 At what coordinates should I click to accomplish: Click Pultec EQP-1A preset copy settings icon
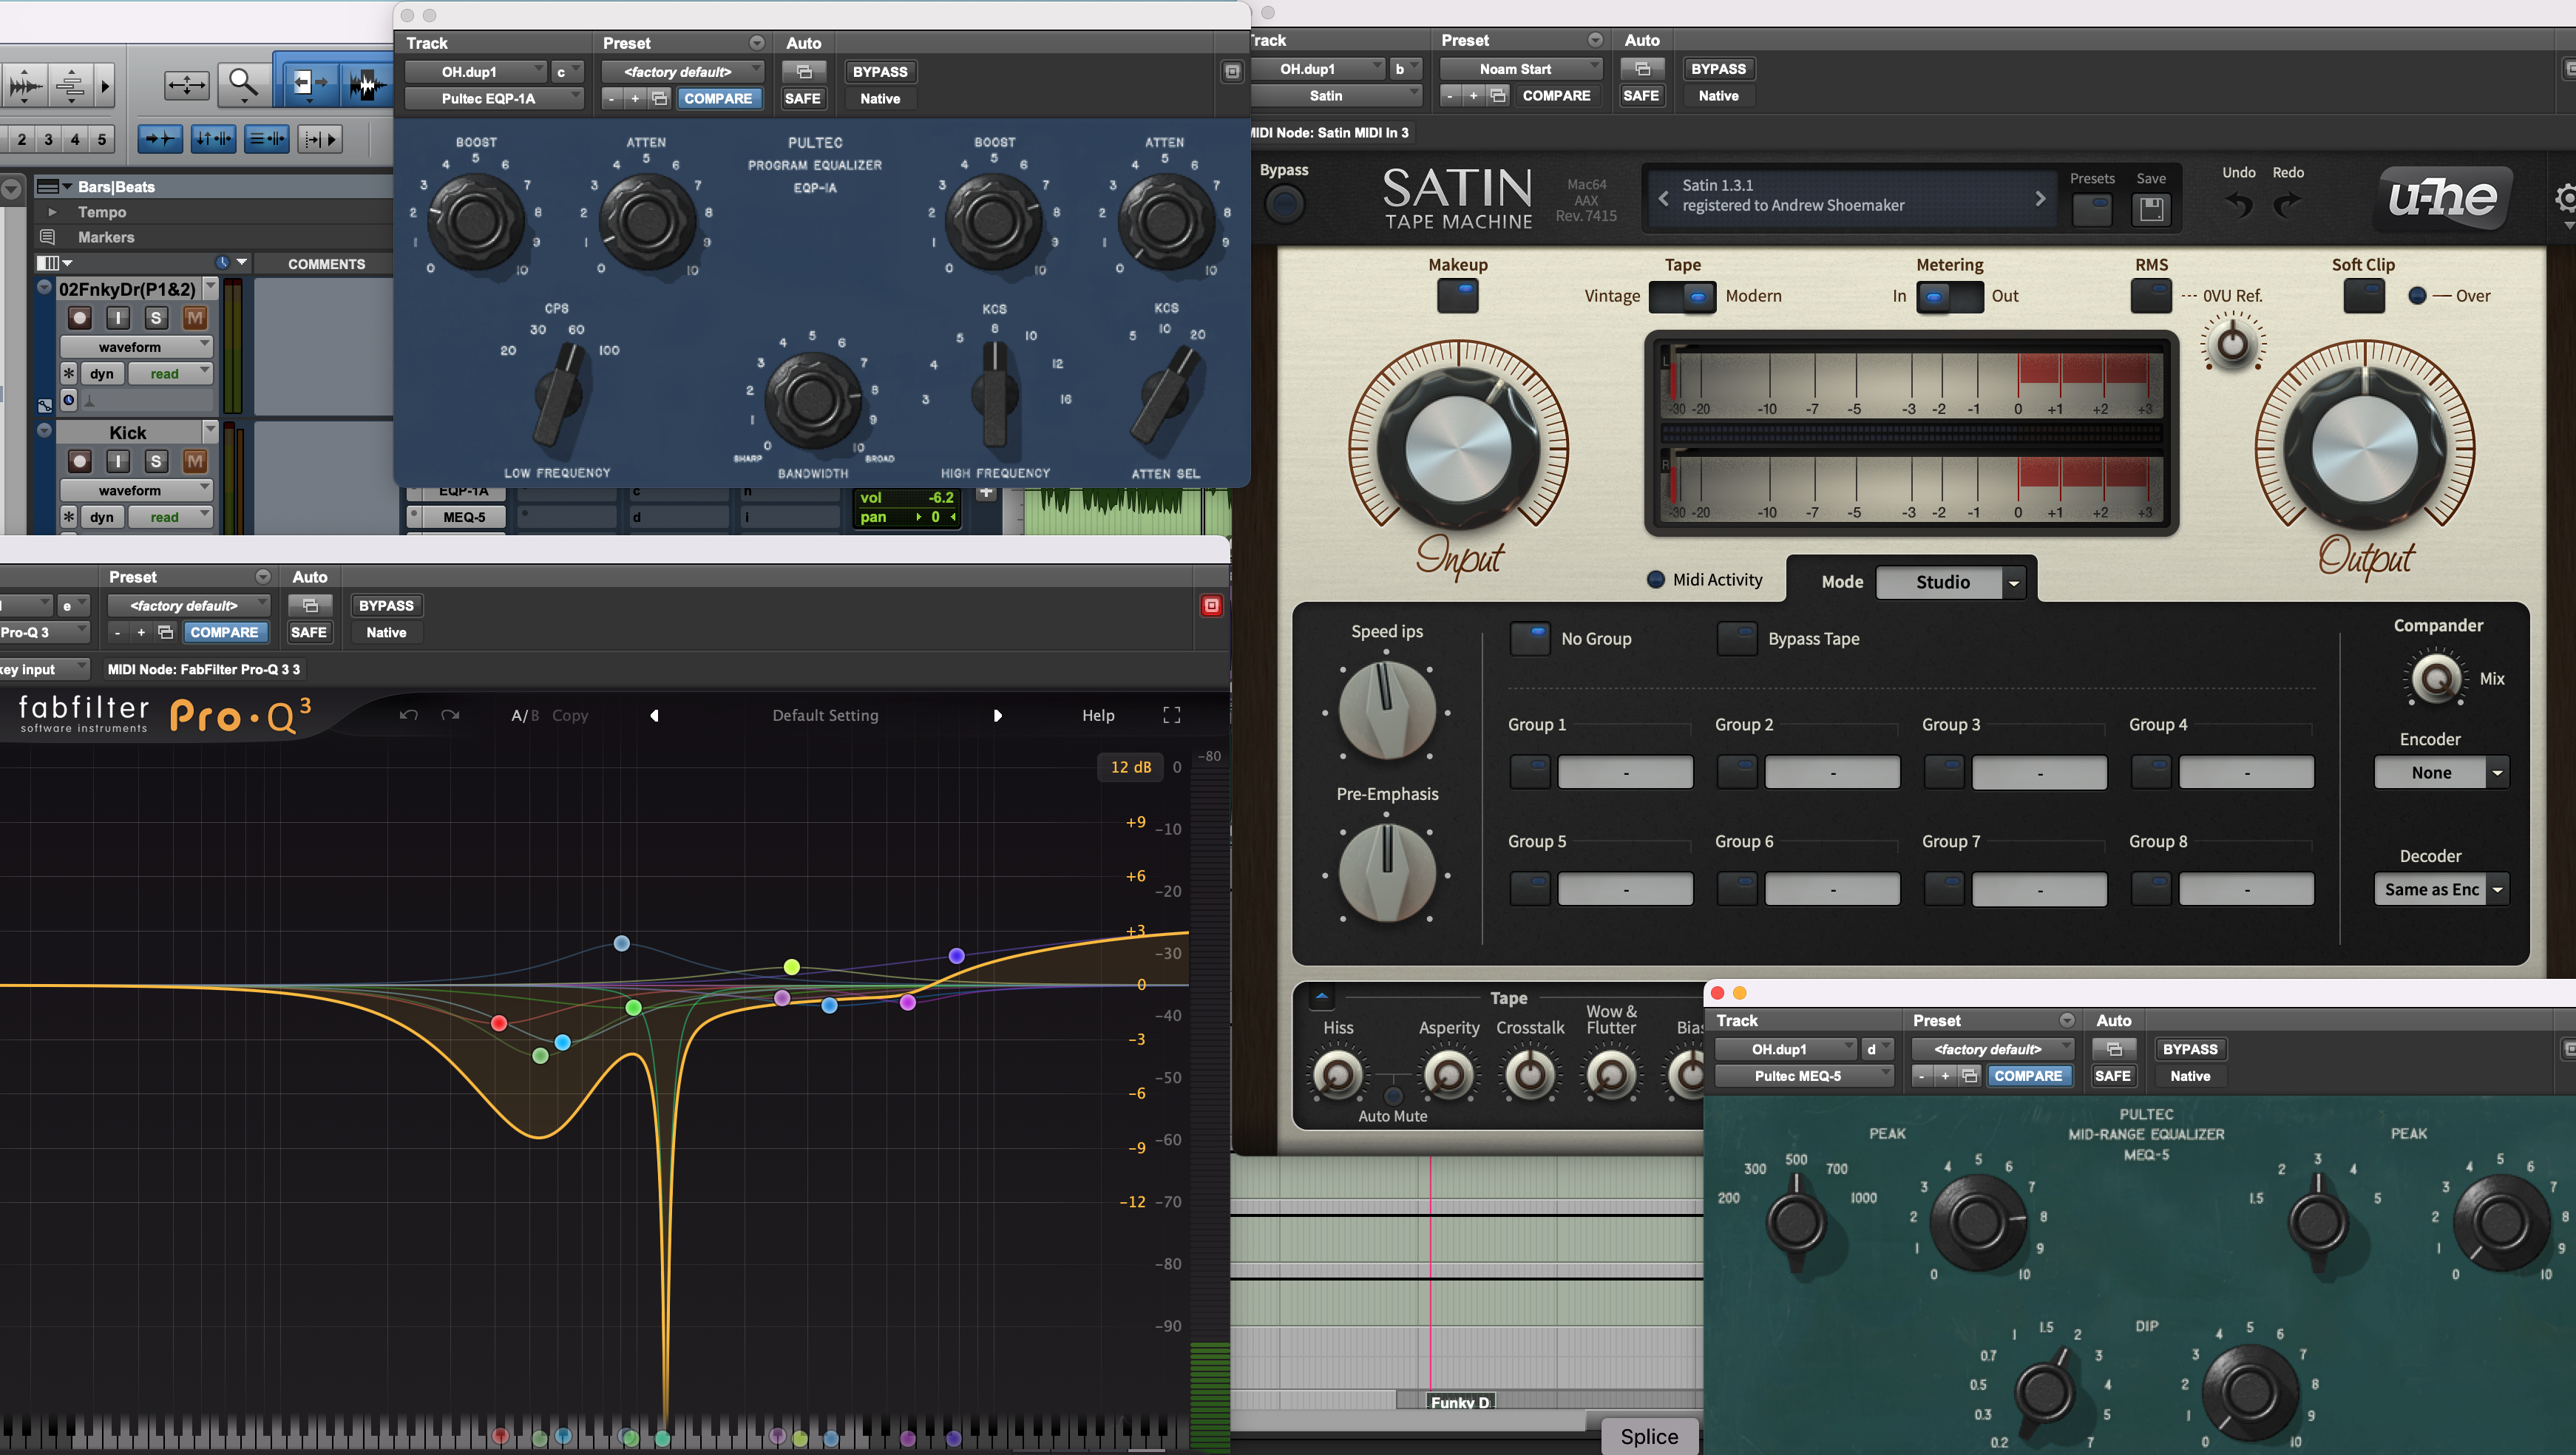coord(659,98)
